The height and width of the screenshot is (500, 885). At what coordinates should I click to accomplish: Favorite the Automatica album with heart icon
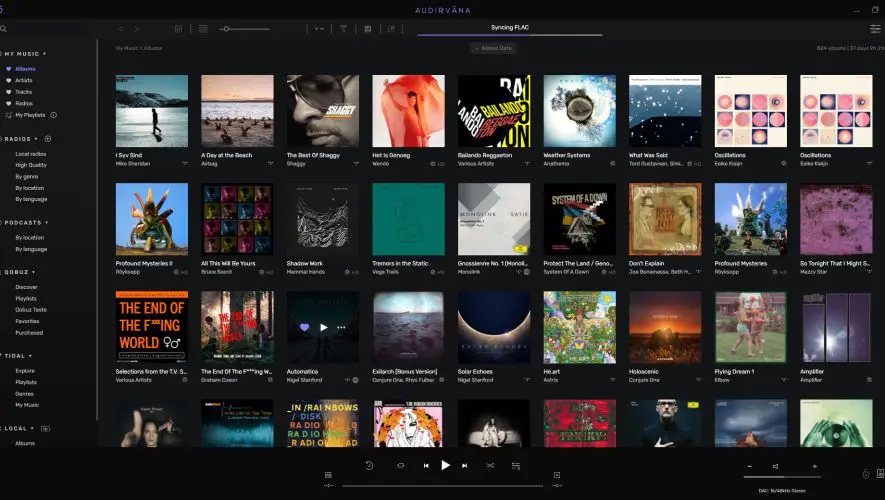(x=304, y=327)
